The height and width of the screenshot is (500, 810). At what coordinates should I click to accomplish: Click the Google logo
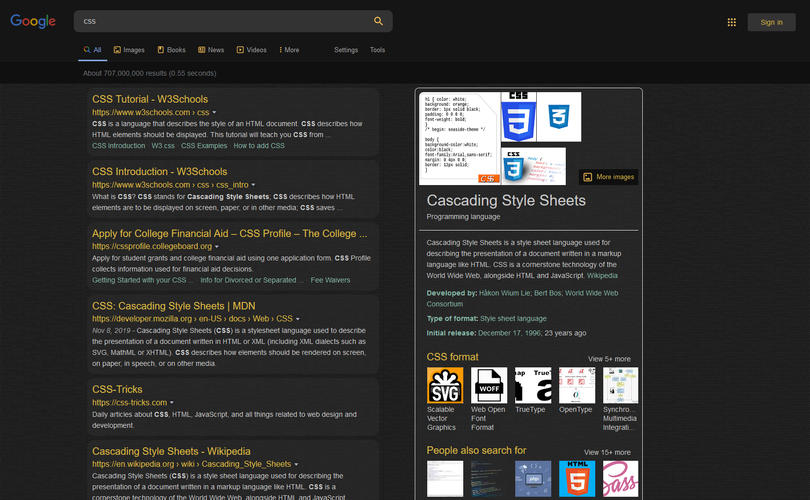coord(33,21)
